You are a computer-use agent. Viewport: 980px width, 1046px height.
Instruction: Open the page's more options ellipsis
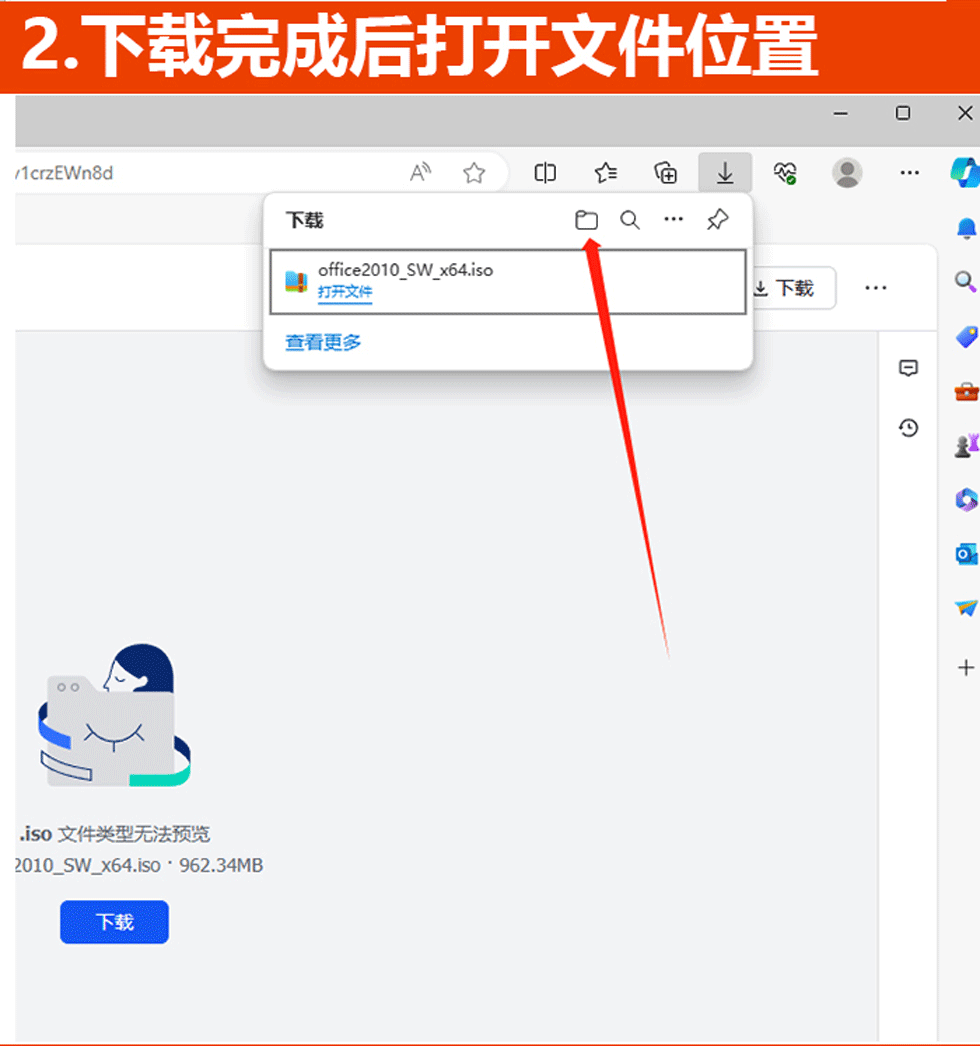875,288
